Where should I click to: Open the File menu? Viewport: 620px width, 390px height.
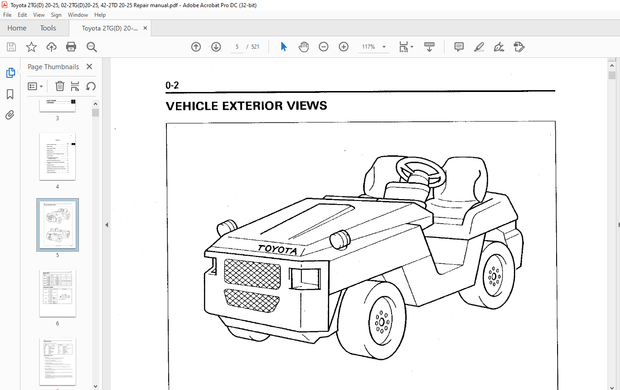pos(7,15)
